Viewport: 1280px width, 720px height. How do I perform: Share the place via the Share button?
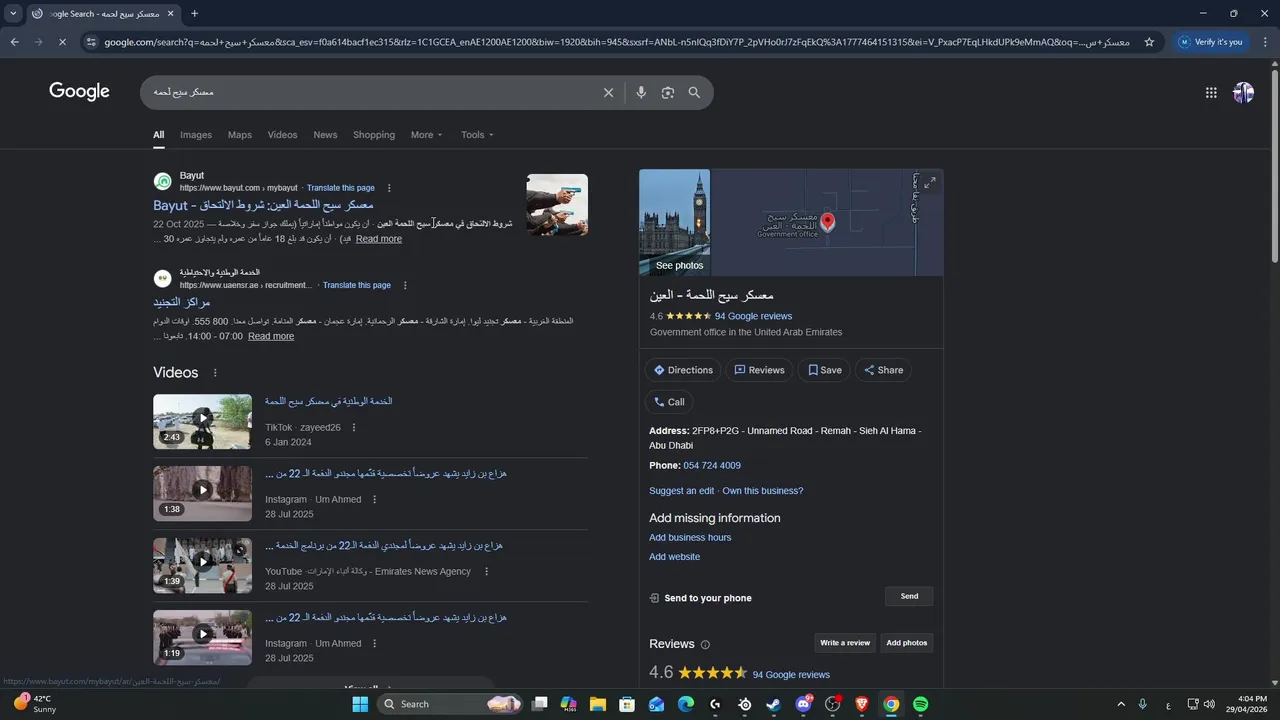tap(884, 370)
